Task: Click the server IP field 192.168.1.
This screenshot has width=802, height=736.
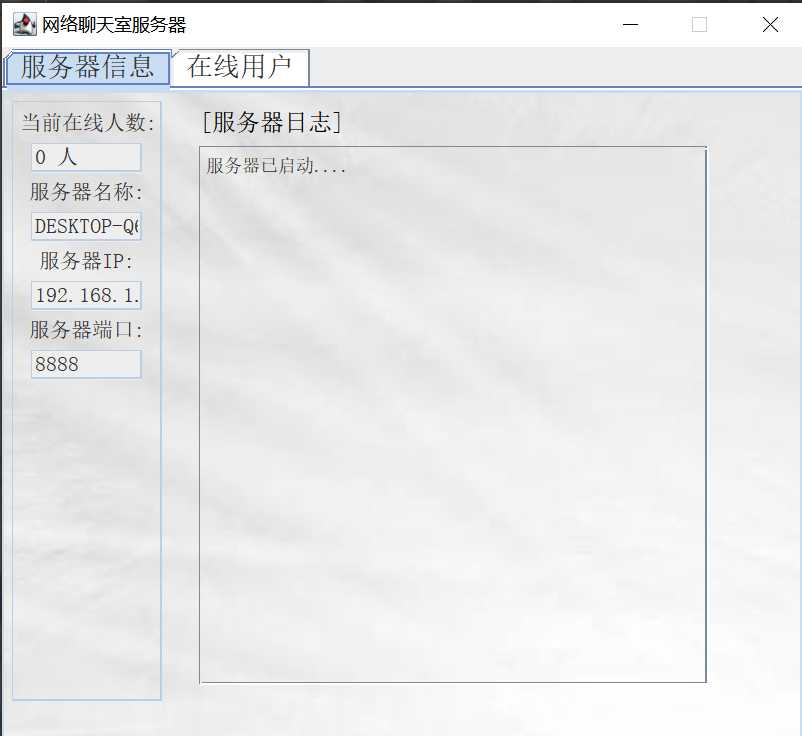Action: point(86,295)
